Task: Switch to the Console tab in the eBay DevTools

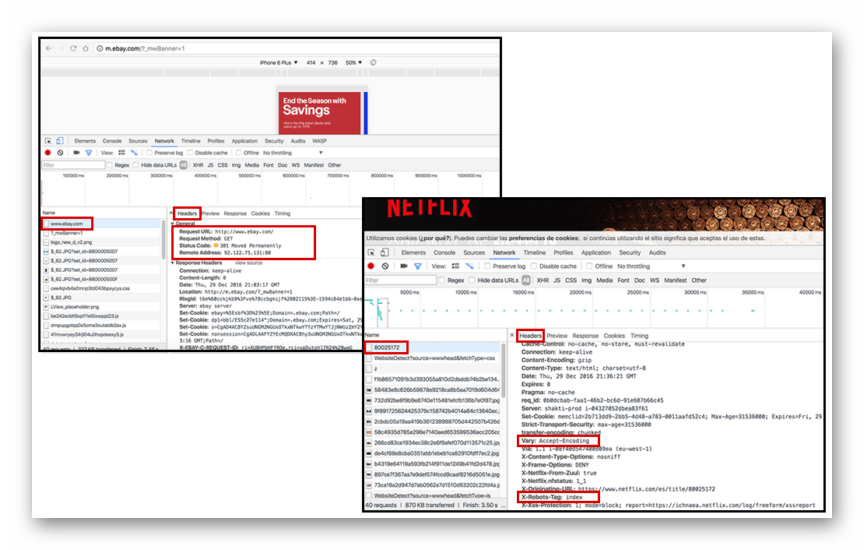Action: click(112, 141)
